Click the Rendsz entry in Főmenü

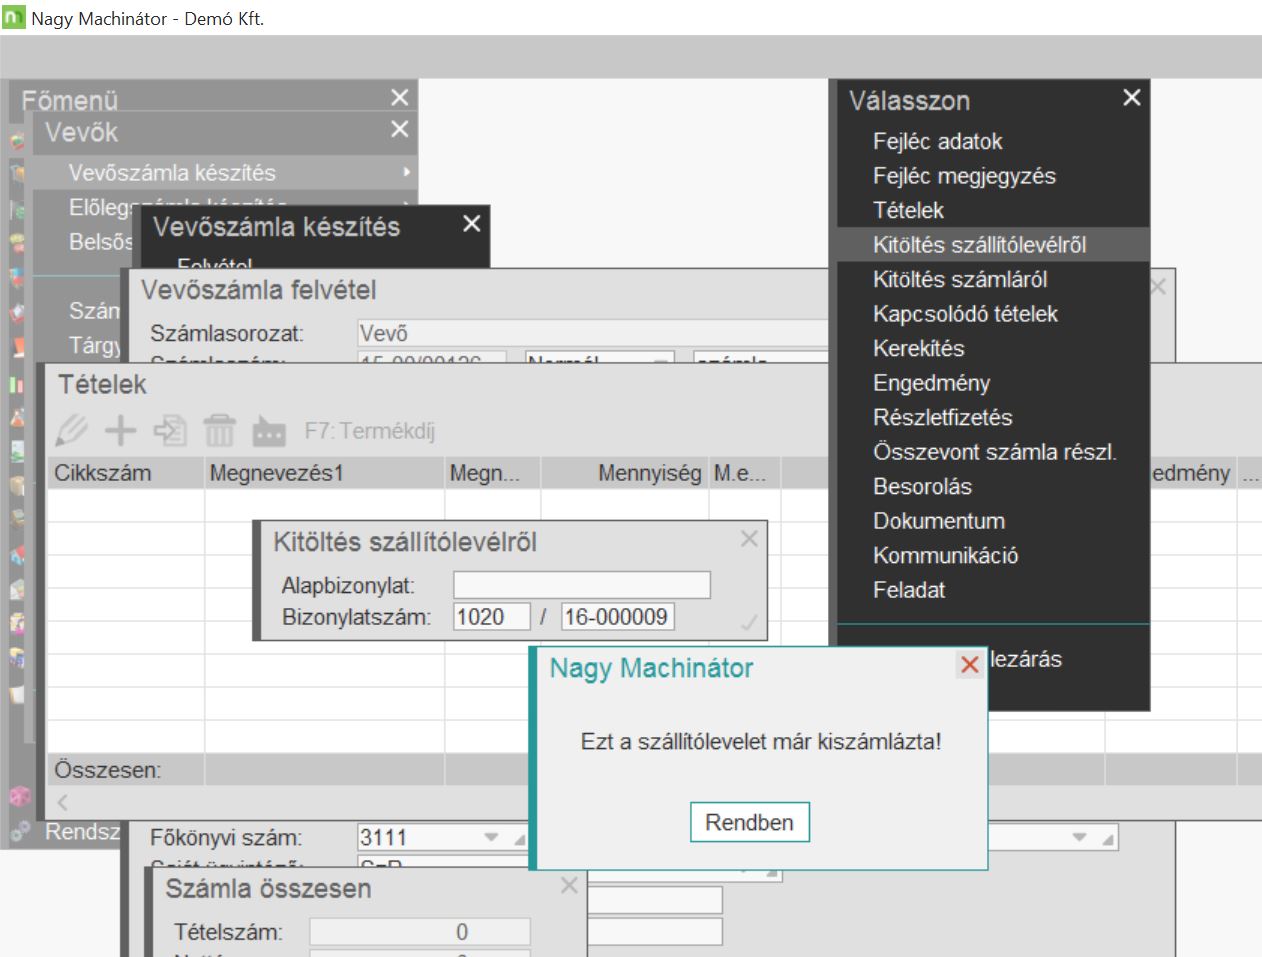(x=82, y=831)
